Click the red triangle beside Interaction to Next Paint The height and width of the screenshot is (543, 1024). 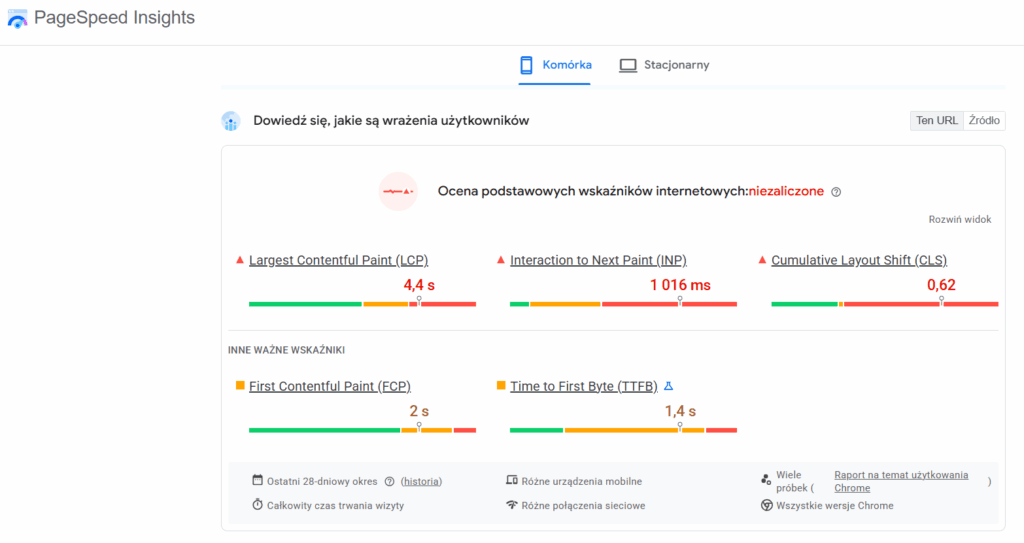(501, 260)
